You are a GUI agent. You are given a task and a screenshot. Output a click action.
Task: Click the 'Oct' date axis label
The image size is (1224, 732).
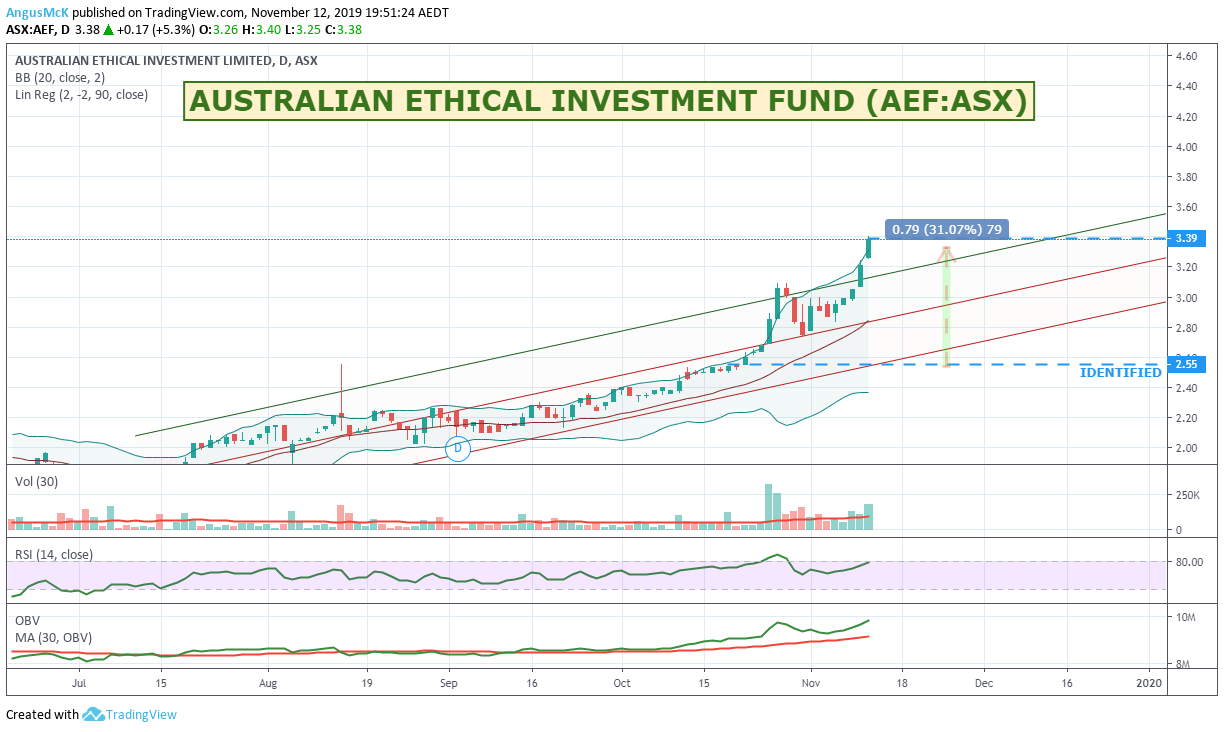(x=621, y=683)
